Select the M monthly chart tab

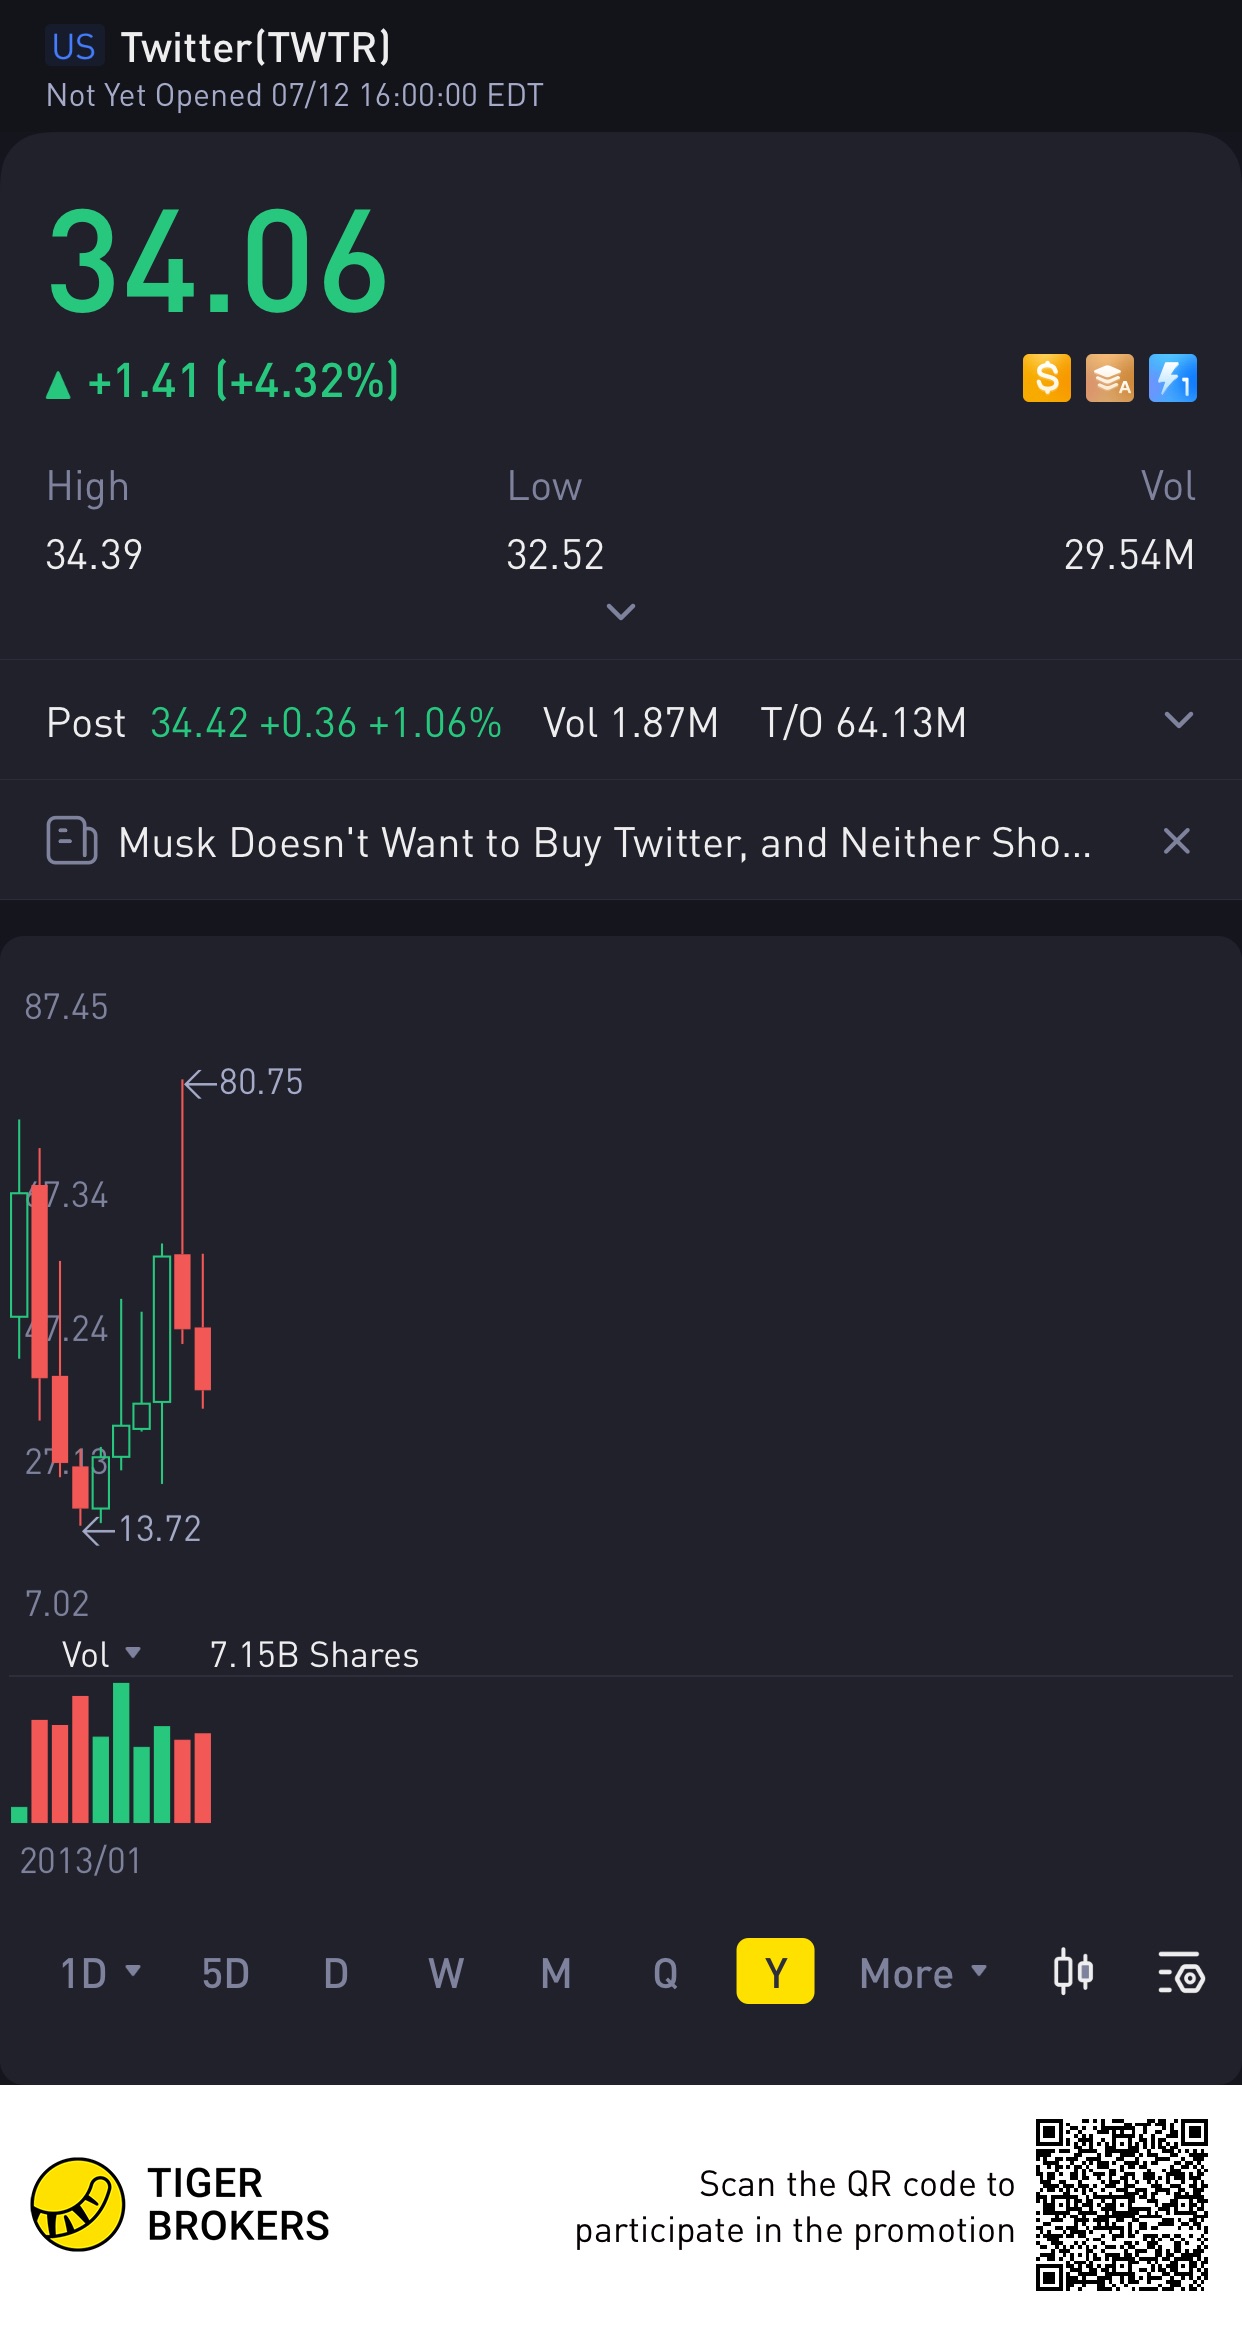pyautogui.click(x=556, y=1973)
